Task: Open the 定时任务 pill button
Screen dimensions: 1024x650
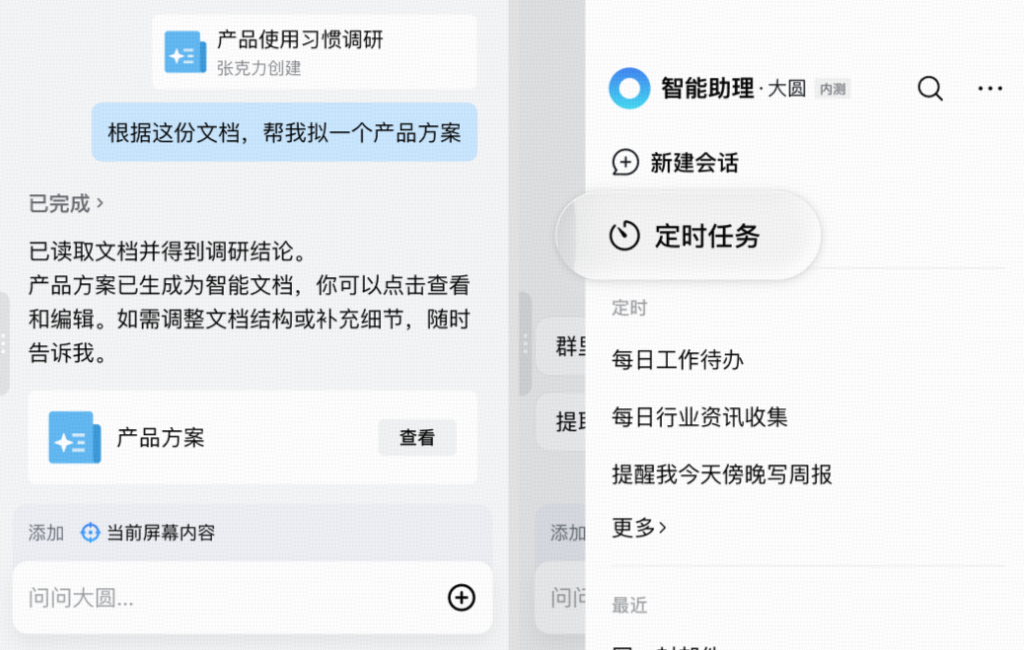Action: tap(689, 235)
